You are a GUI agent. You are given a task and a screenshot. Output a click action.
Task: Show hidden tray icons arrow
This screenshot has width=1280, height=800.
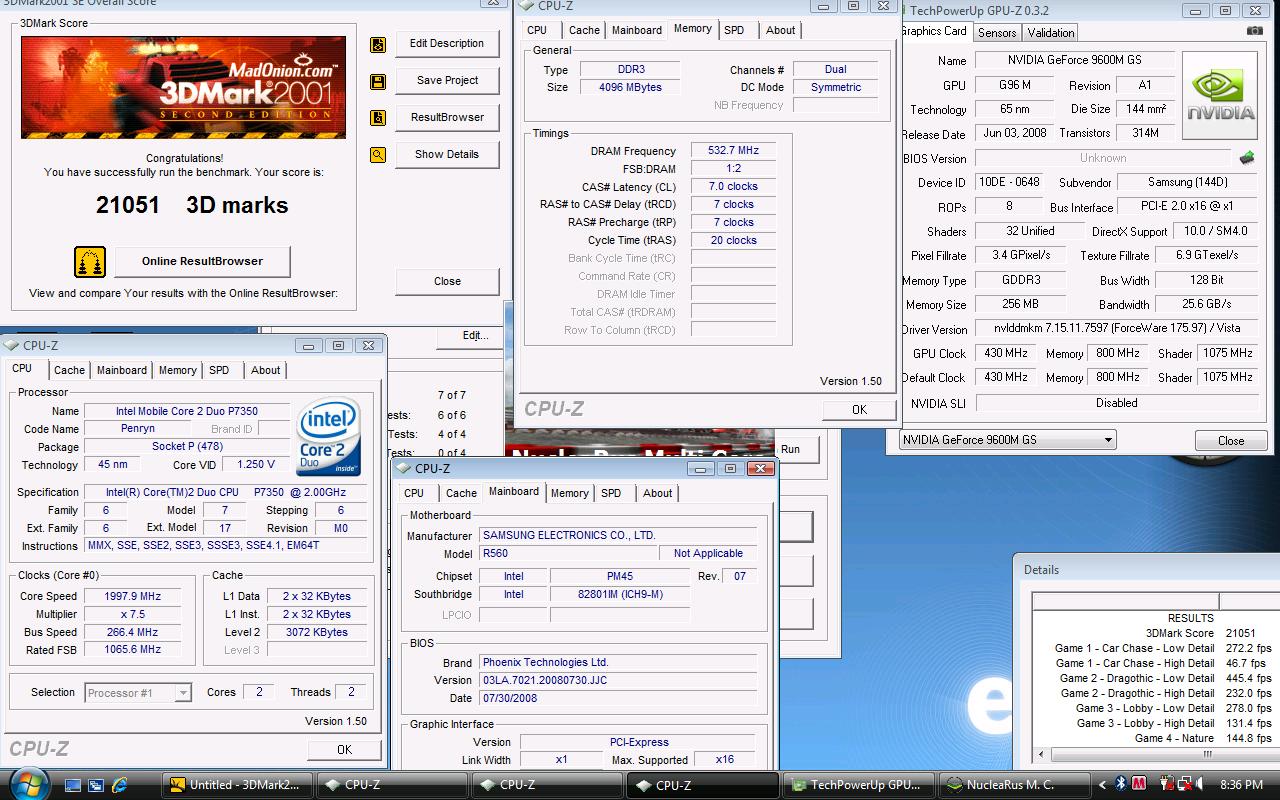[1103, 785]
